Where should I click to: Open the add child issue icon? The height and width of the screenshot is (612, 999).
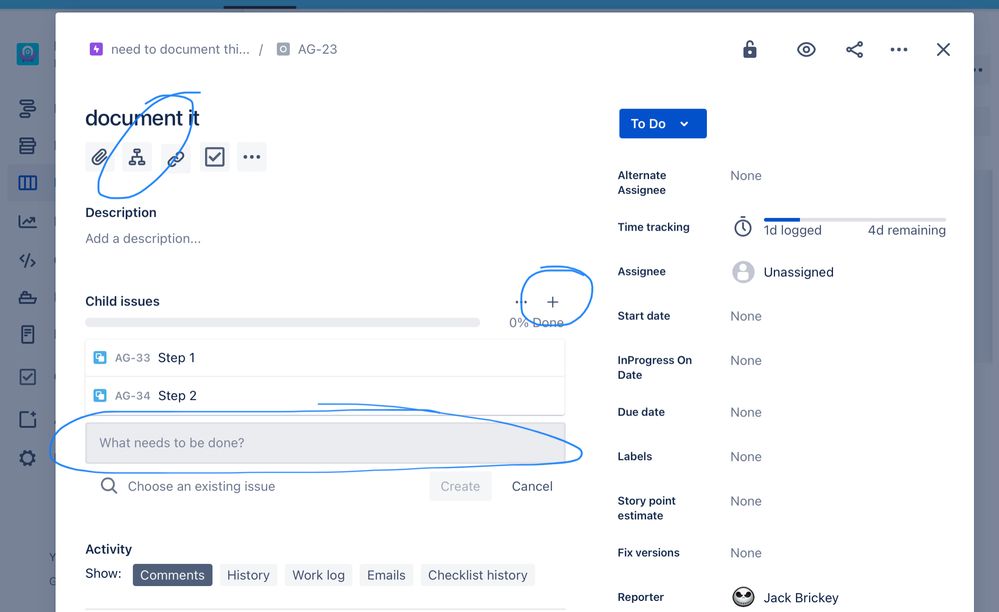point(137,156)
